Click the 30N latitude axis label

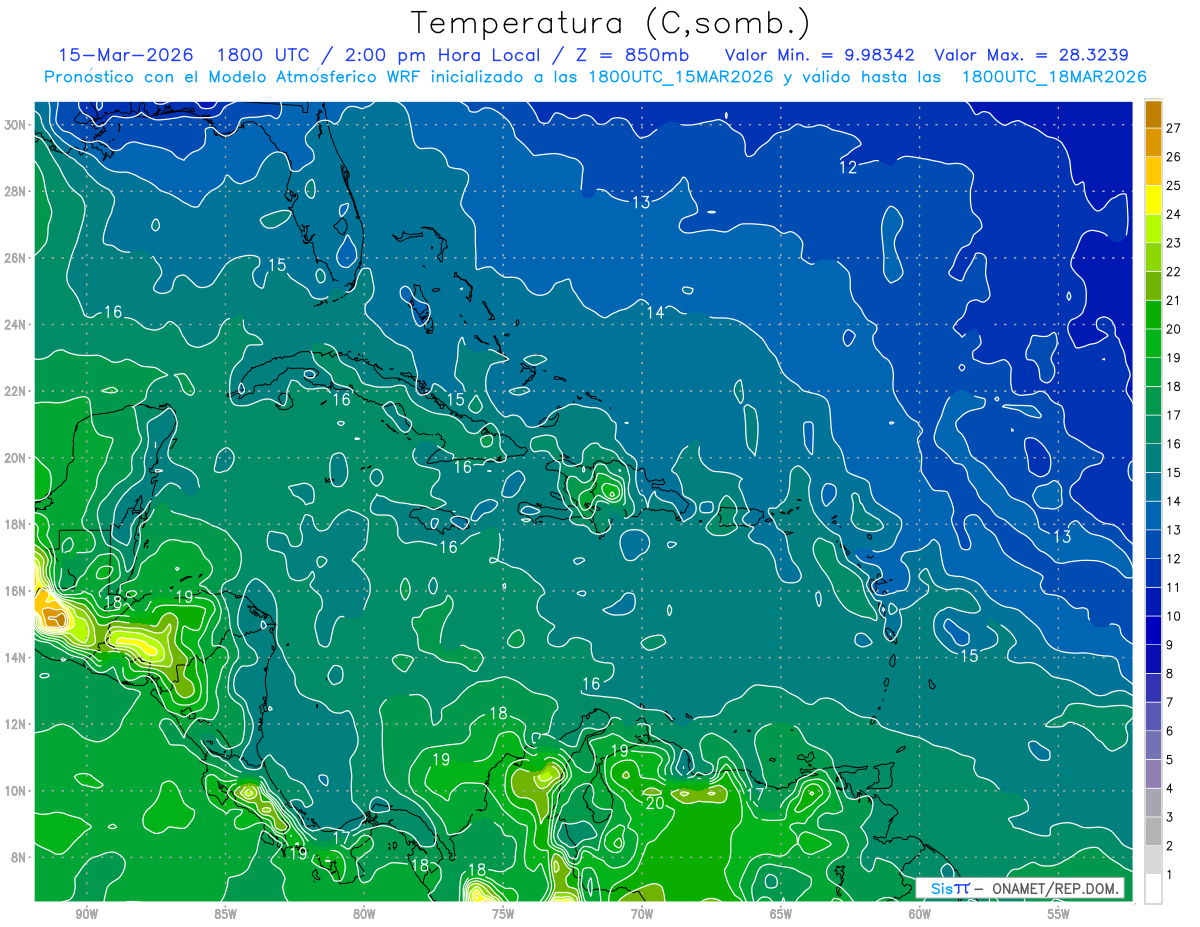tap(16, 124)
